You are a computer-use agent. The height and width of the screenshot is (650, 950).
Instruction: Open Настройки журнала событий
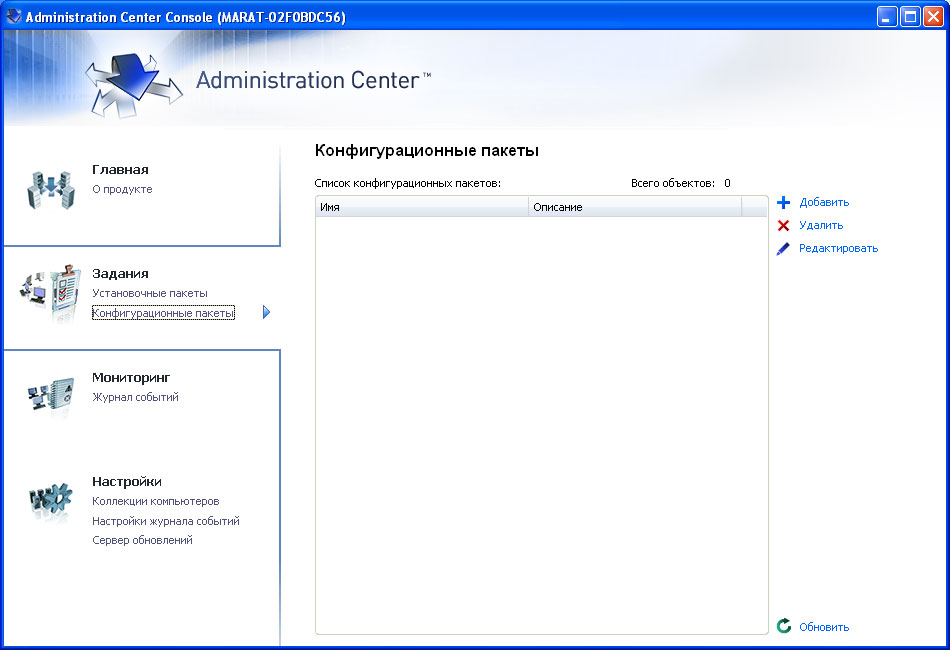166,521
